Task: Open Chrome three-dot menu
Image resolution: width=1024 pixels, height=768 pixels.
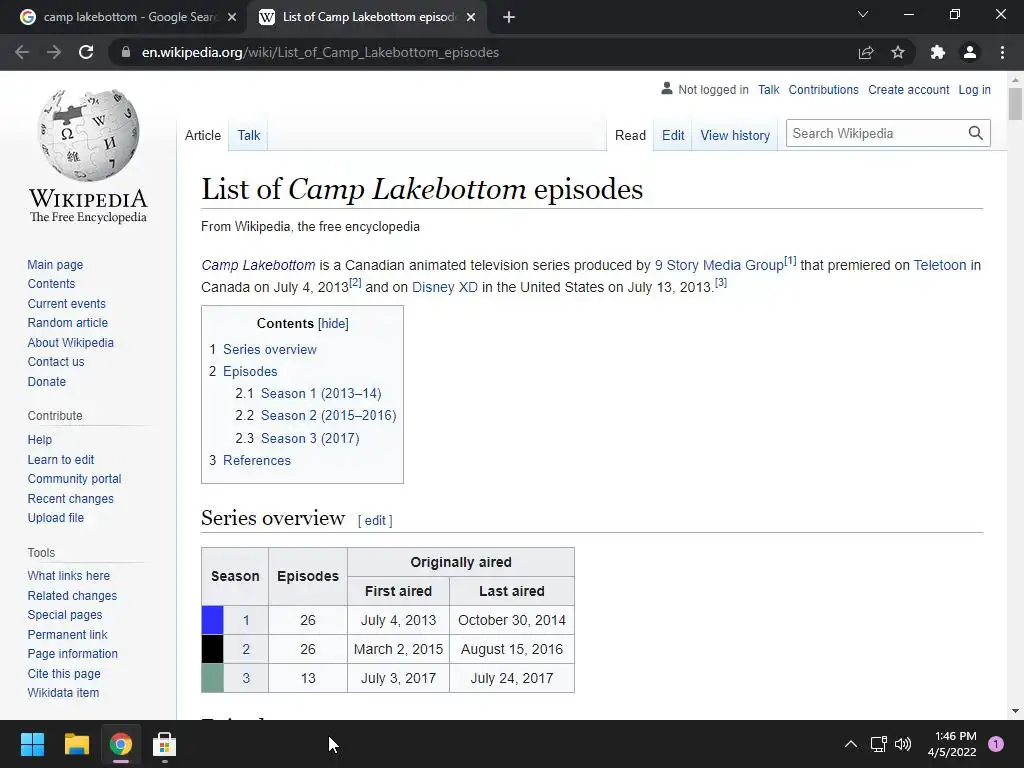Action: [1002, 52]
